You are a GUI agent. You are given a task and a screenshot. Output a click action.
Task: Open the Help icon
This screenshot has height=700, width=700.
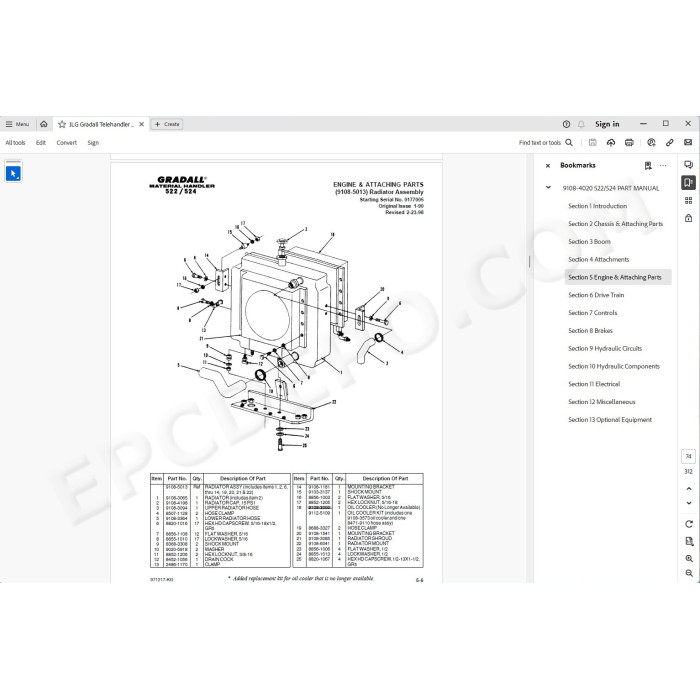[566, 124]
